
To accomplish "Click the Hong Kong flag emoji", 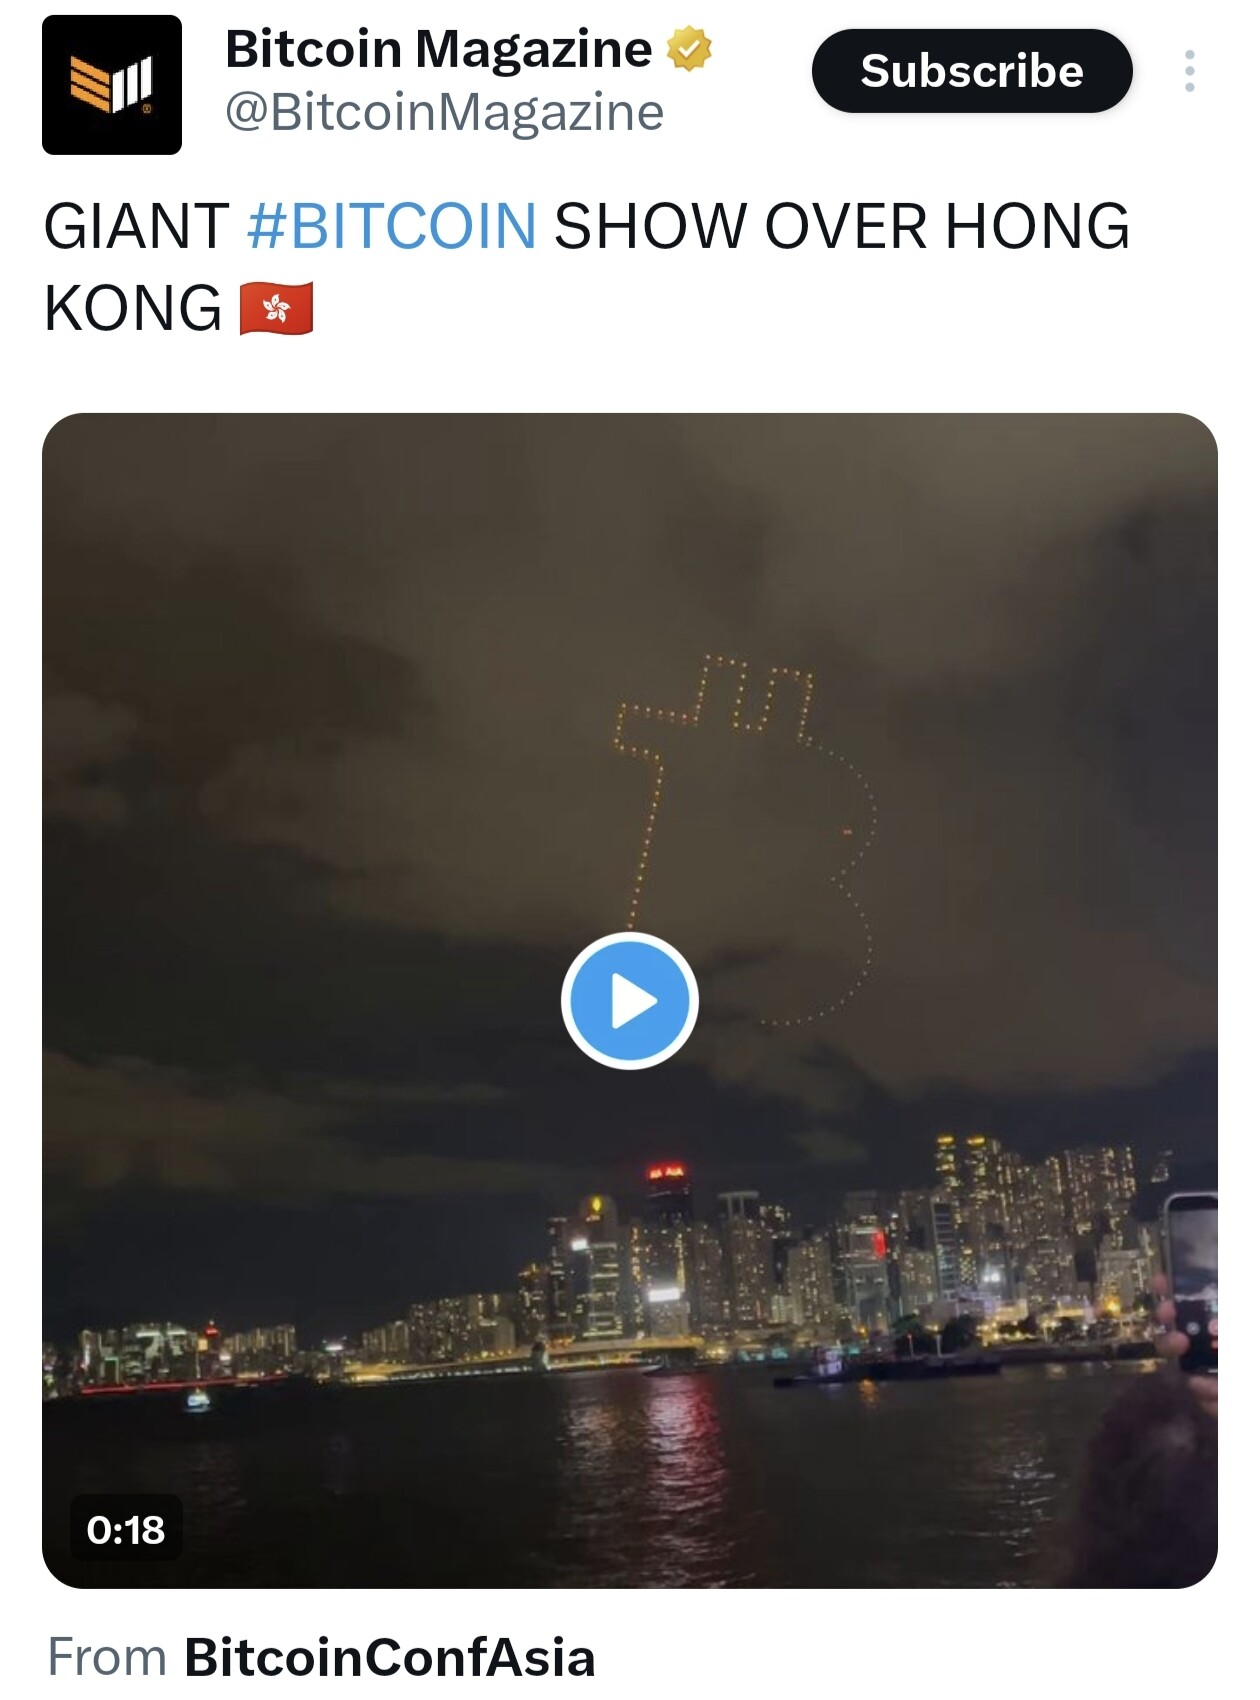I will click(277, 308).
